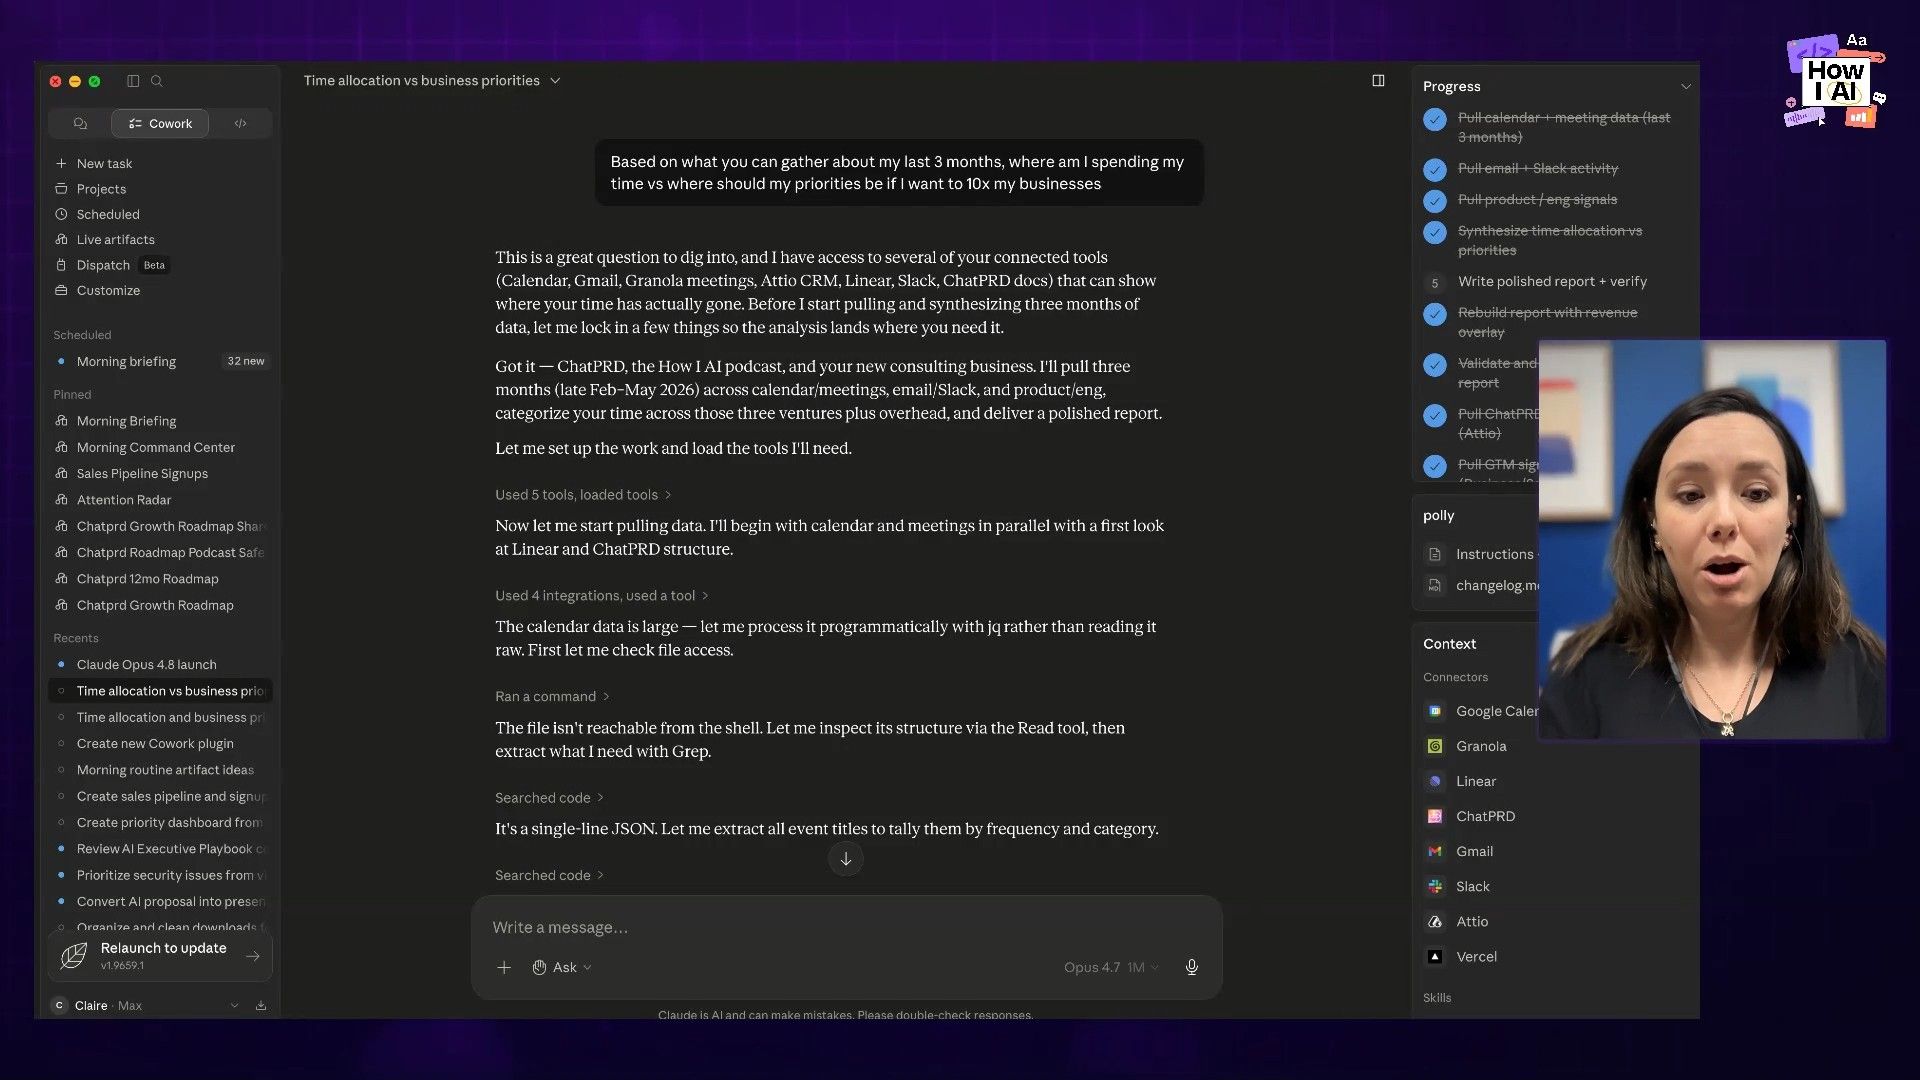Click the ChatPRD connector icon
This screenshot has height=1080, width=1920.
[x=1435, y=817]
